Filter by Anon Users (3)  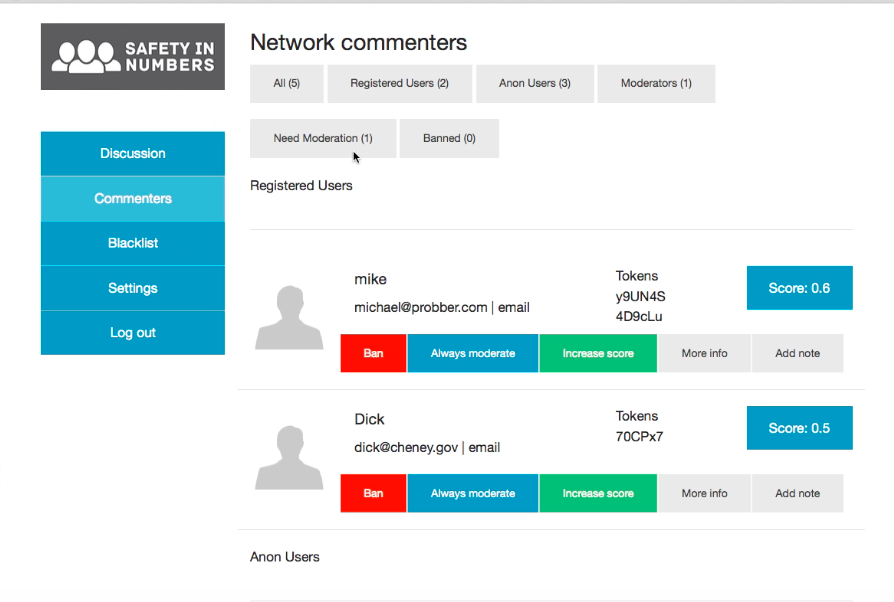click(535, 83)
